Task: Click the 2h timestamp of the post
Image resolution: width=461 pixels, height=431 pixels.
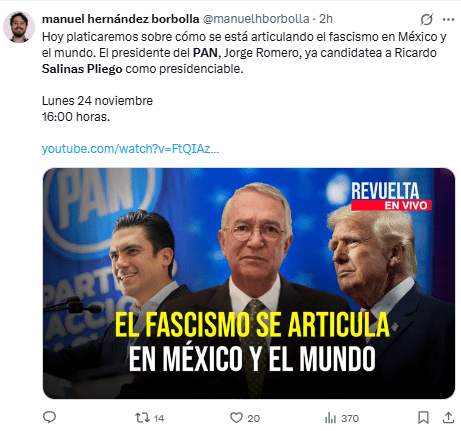Action: [326, 19]
